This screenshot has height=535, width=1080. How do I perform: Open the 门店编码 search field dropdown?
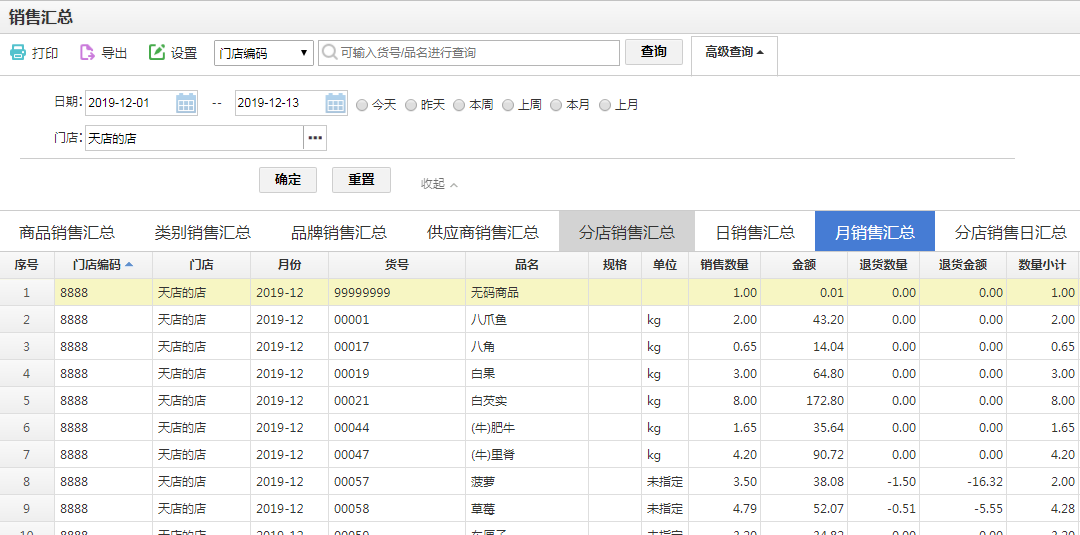(x=264, y=53)
